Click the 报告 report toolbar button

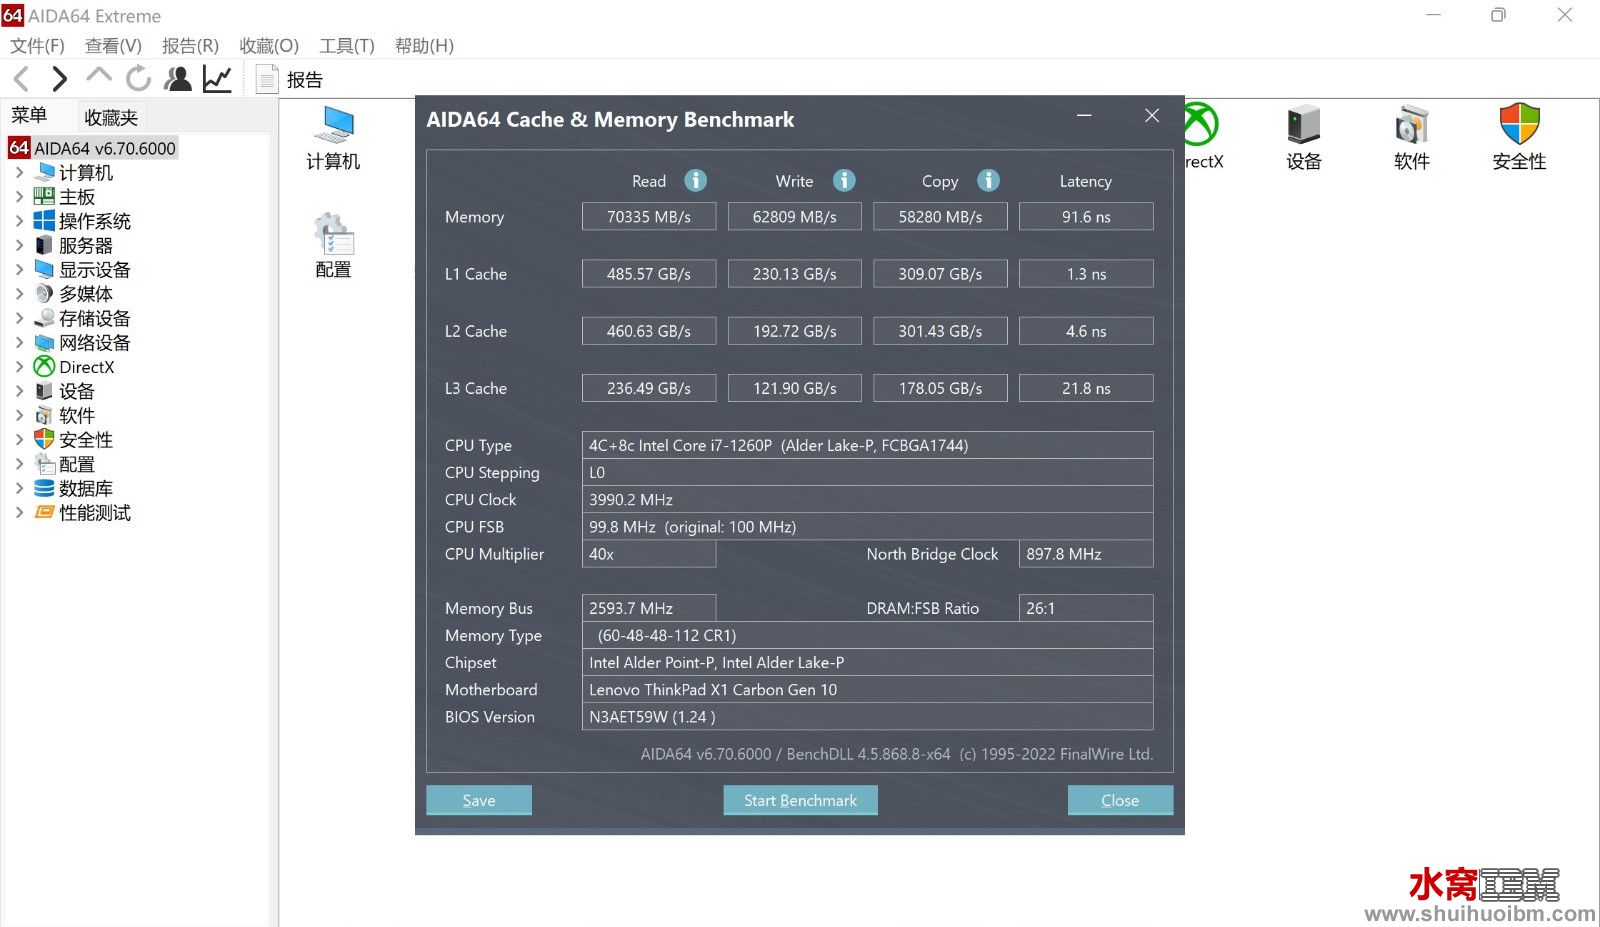(x=289, y=79)
